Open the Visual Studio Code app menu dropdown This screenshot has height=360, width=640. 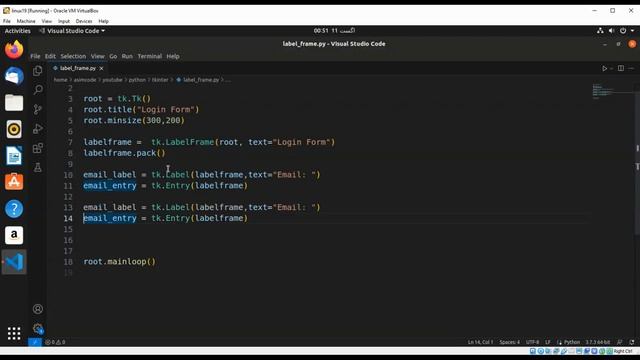(72, 31)
